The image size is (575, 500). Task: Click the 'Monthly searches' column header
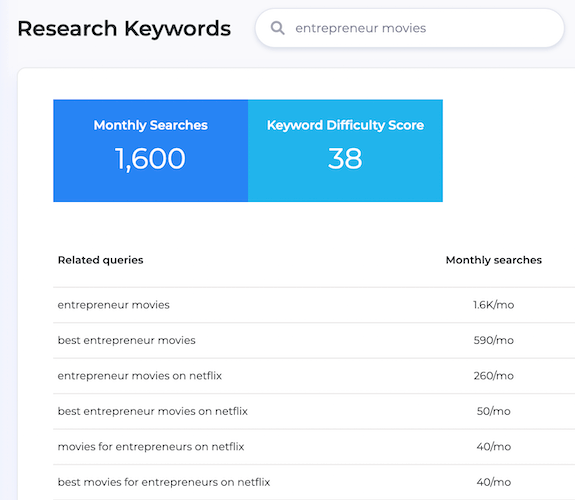tap(494, 260)
